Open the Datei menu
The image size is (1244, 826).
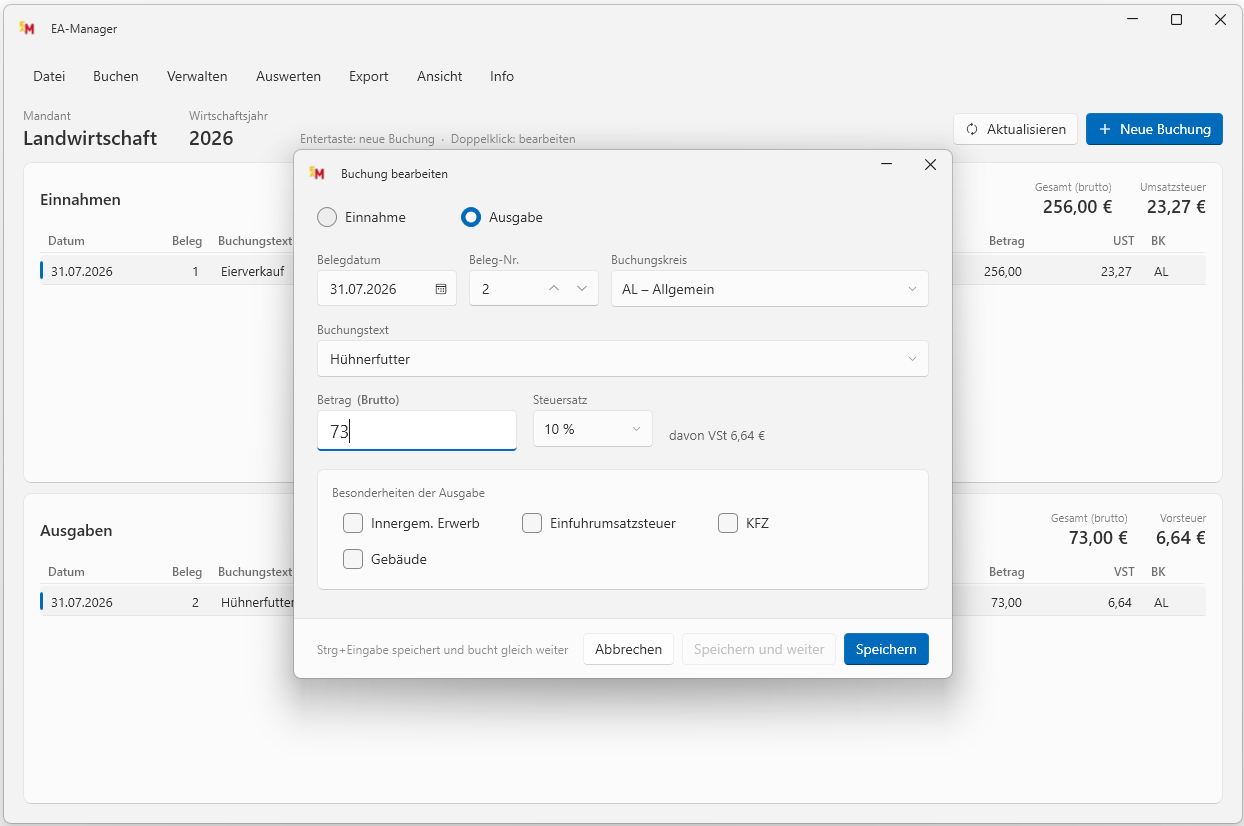point(49,76)
